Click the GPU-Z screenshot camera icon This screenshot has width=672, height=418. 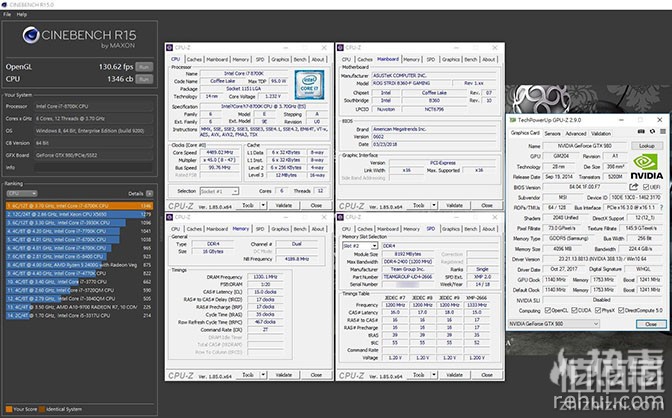[x=641, y=132]
